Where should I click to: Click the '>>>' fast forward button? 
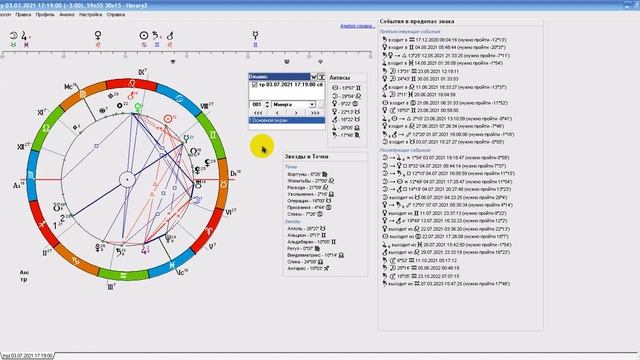[315, 113]
